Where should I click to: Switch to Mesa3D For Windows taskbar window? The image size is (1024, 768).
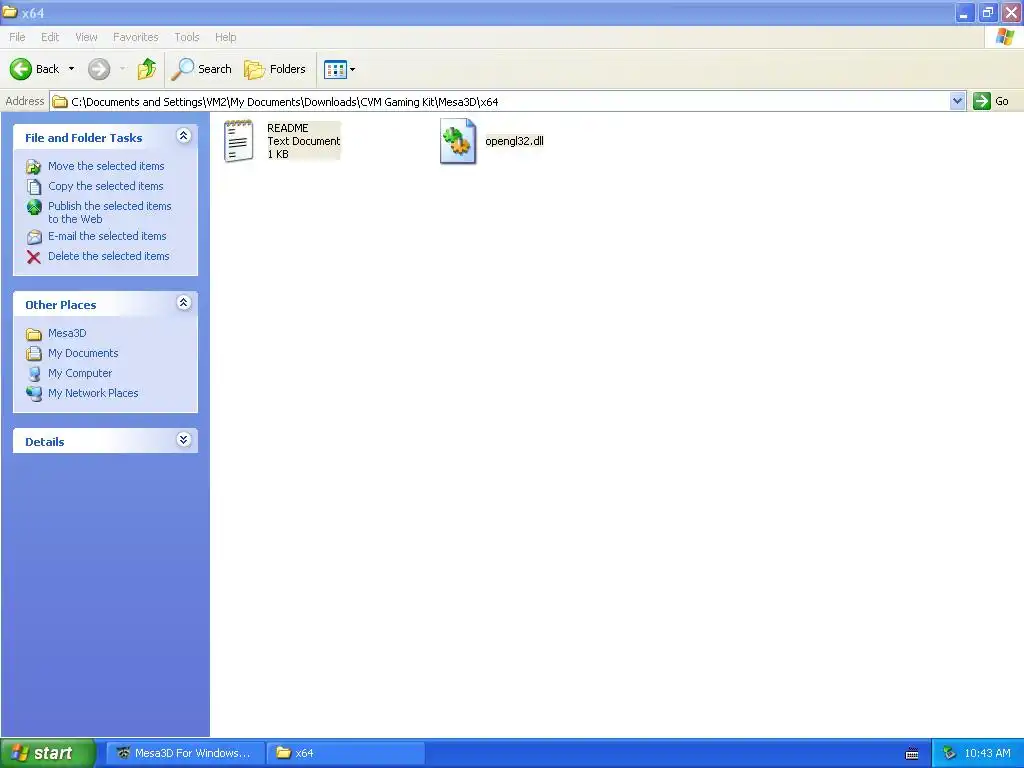[x=185, y=753]
